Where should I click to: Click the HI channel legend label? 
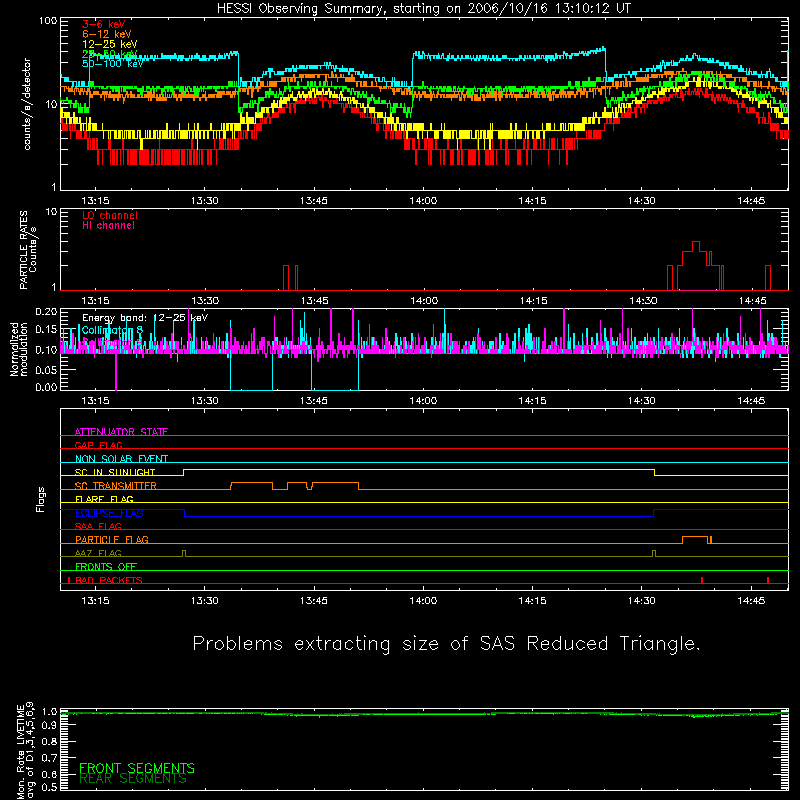(108, 226)
